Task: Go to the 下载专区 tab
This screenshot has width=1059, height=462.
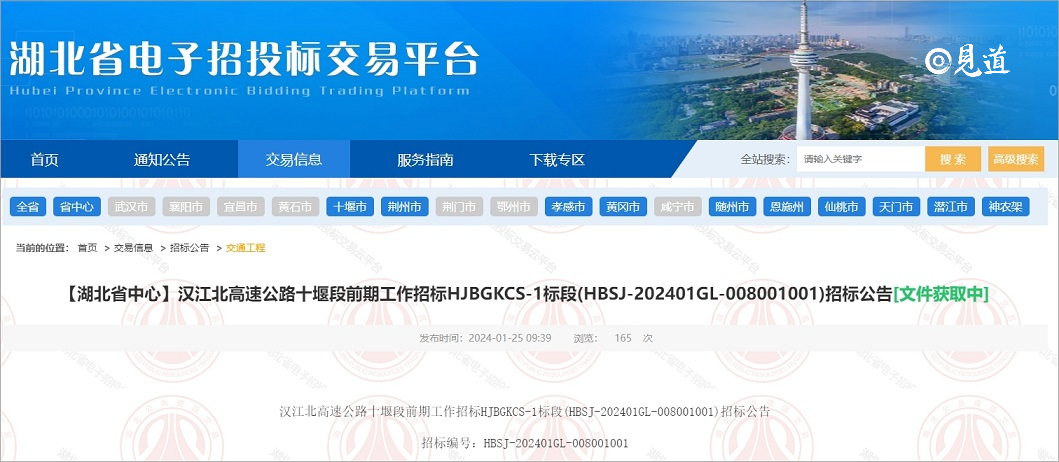Action: tap(557, 160)
